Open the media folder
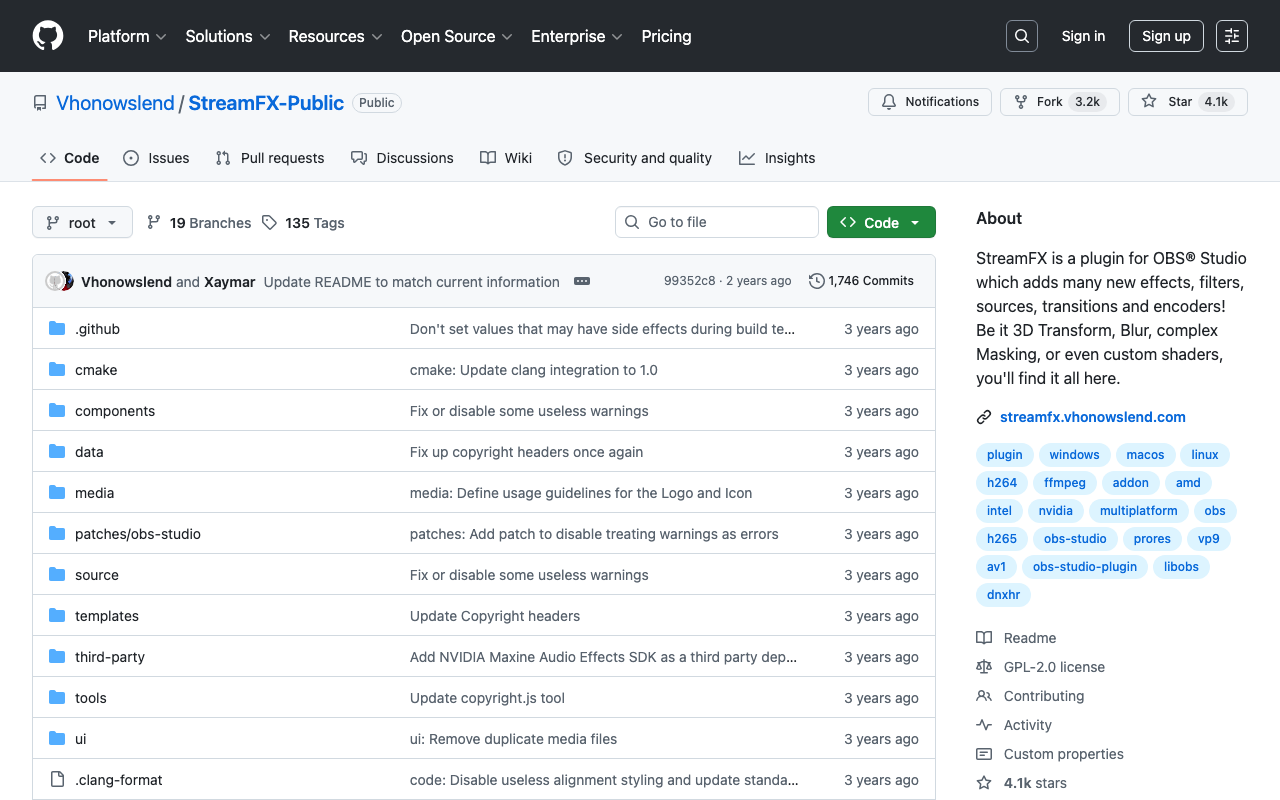 click(x=94, y=493)
